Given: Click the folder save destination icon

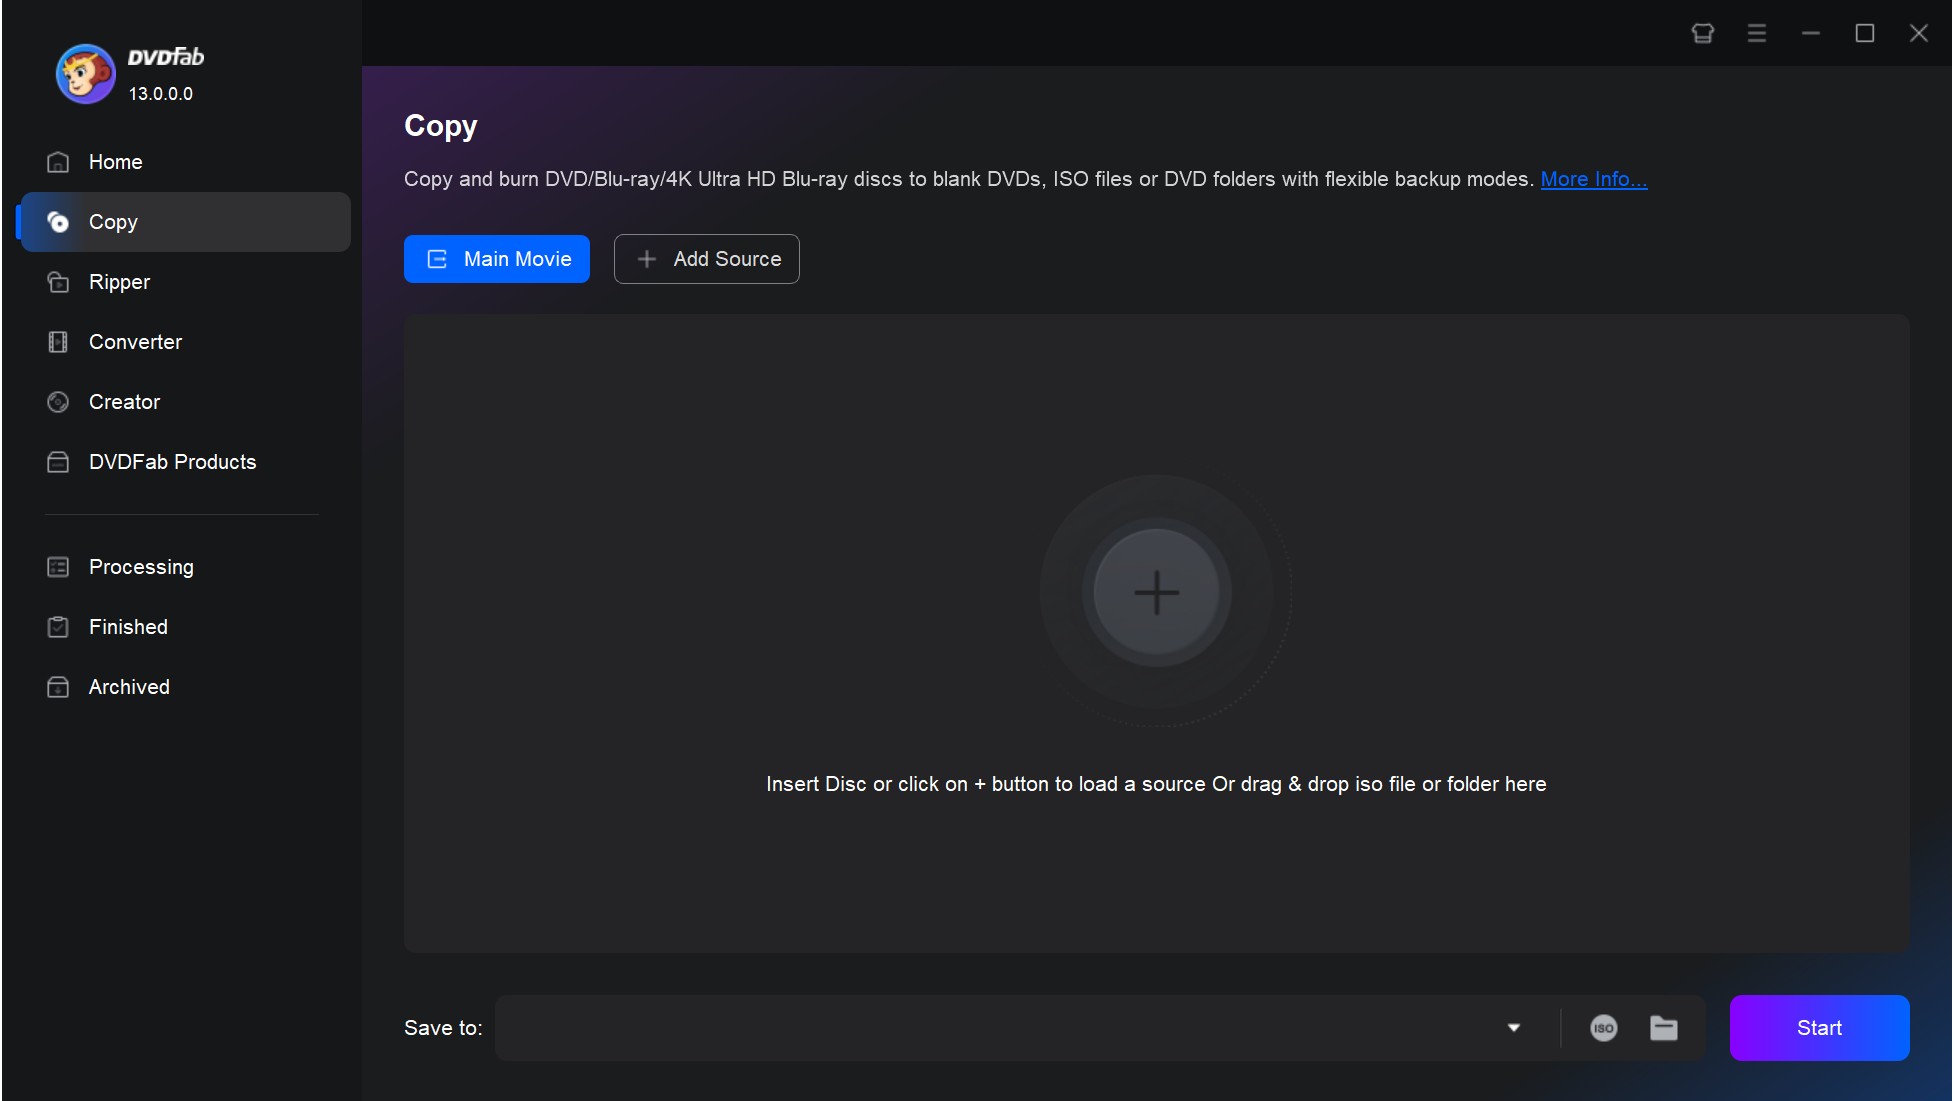Looking at the screenshot, I should (1663, 1026).
